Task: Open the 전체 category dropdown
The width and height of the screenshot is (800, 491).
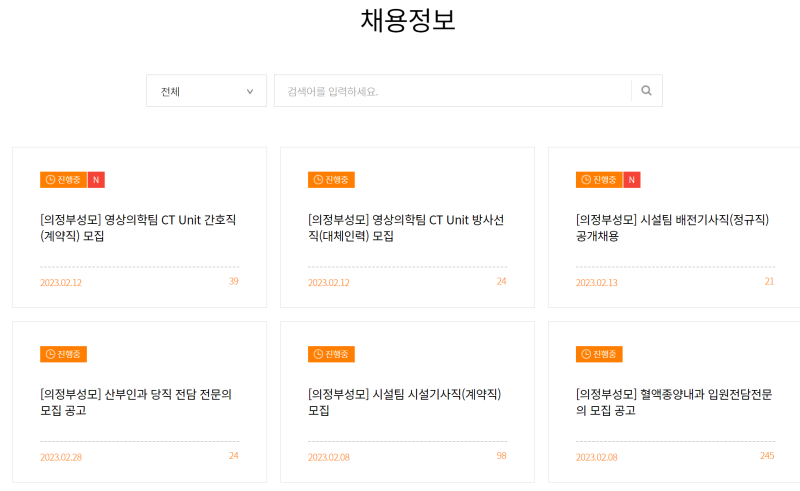Action: [206, 91]
